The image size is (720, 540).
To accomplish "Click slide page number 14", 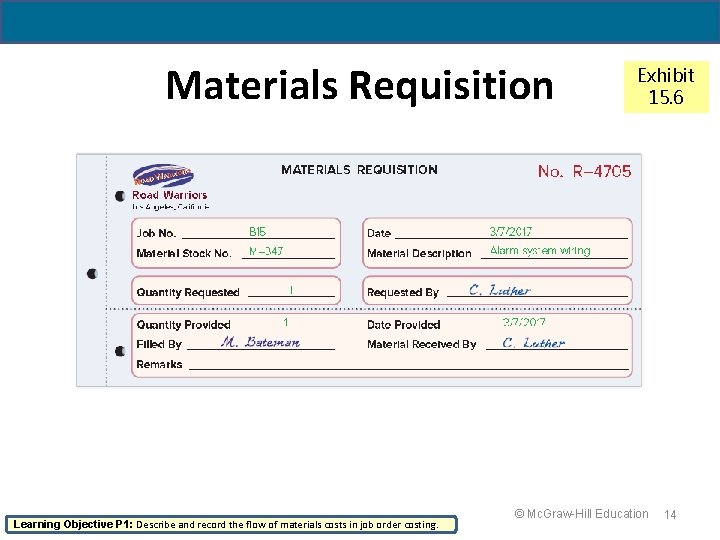I will coord(670,515).
